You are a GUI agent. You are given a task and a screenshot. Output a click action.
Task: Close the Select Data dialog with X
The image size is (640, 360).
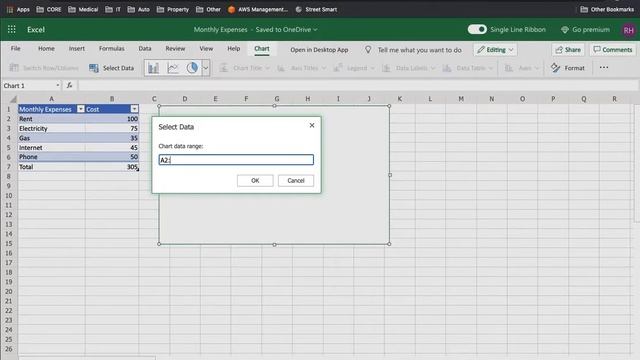[312, 125]
